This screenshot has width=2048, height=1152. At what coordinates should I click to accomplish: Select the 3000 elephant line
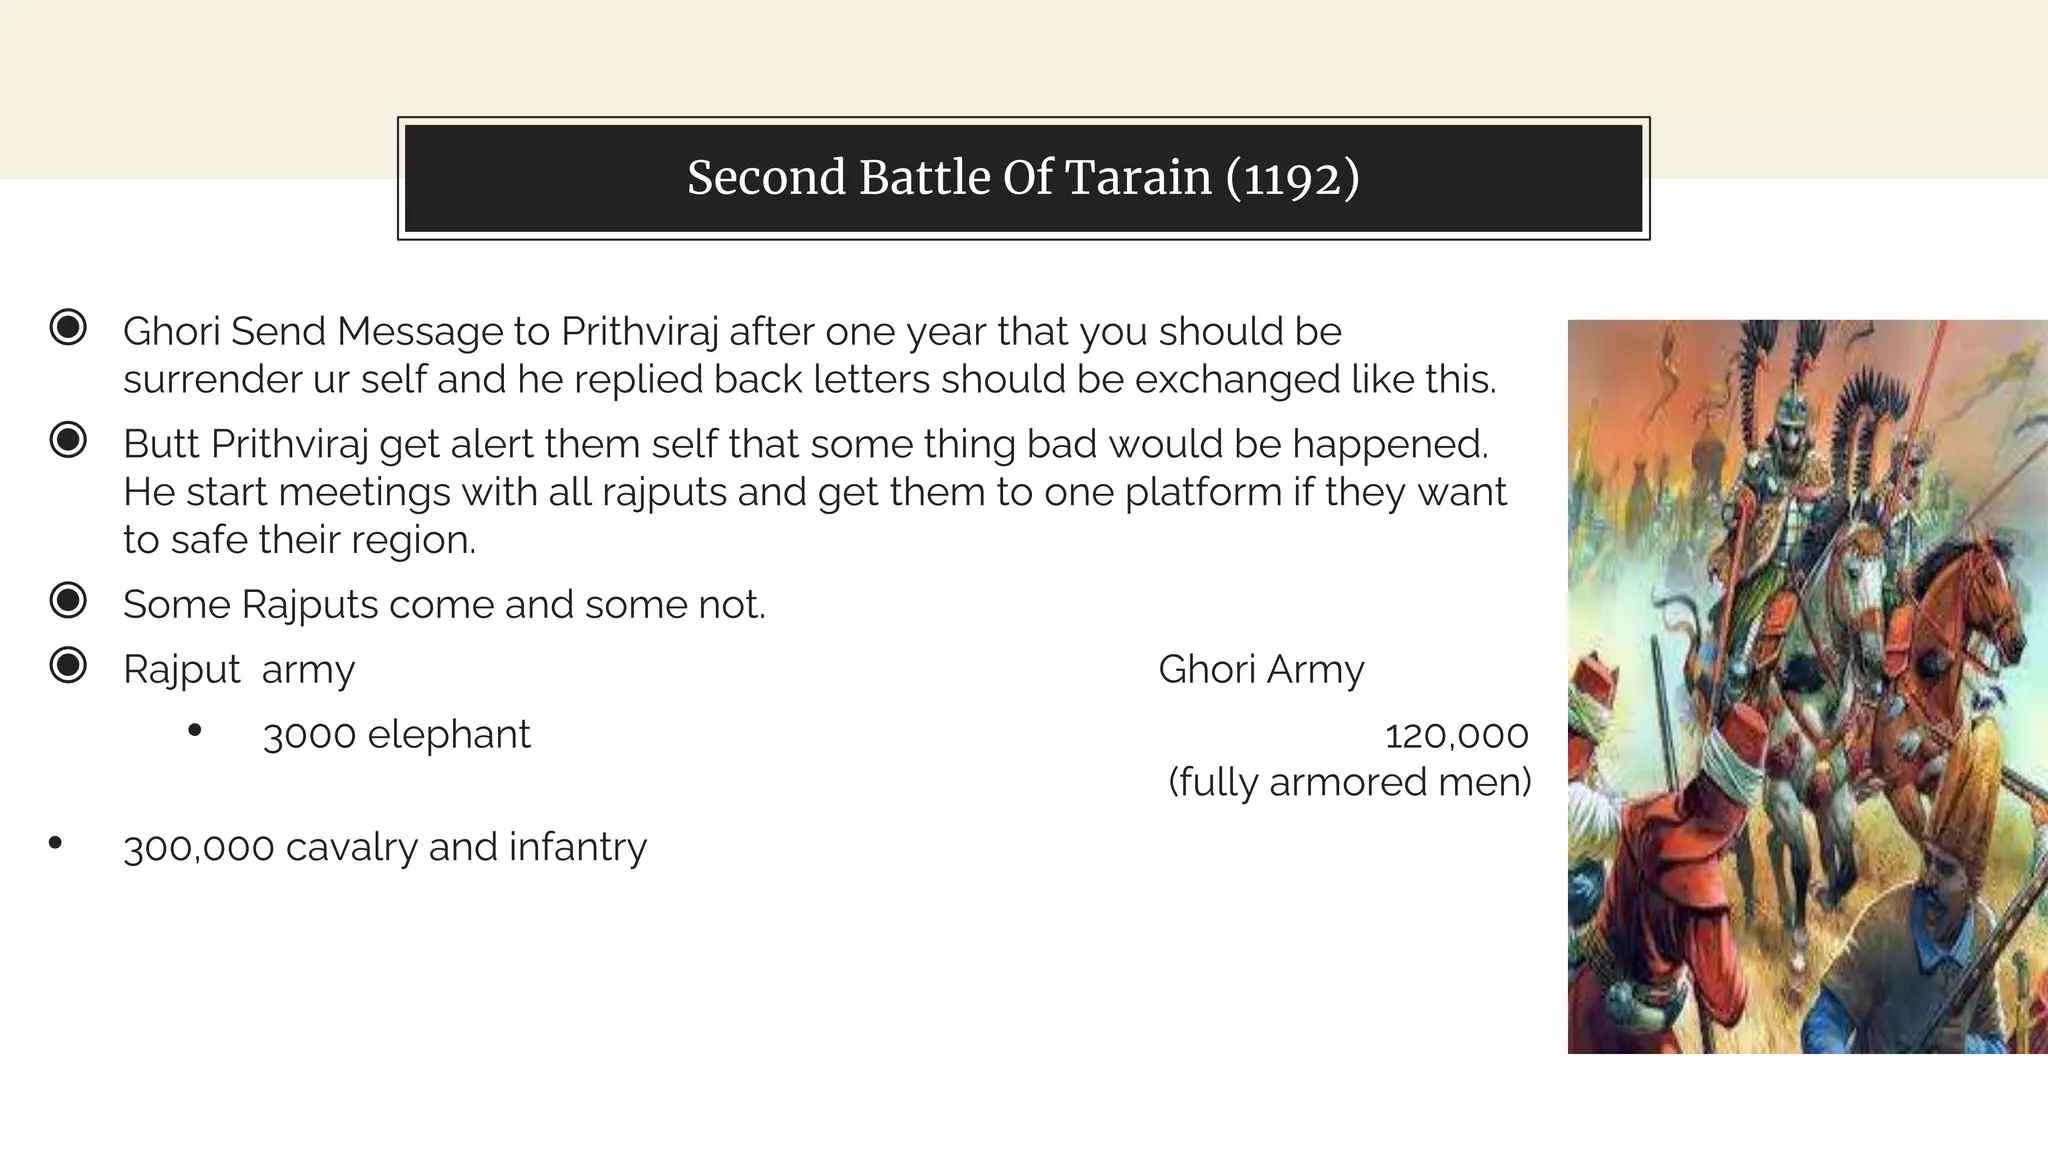(x=396, y=735)
